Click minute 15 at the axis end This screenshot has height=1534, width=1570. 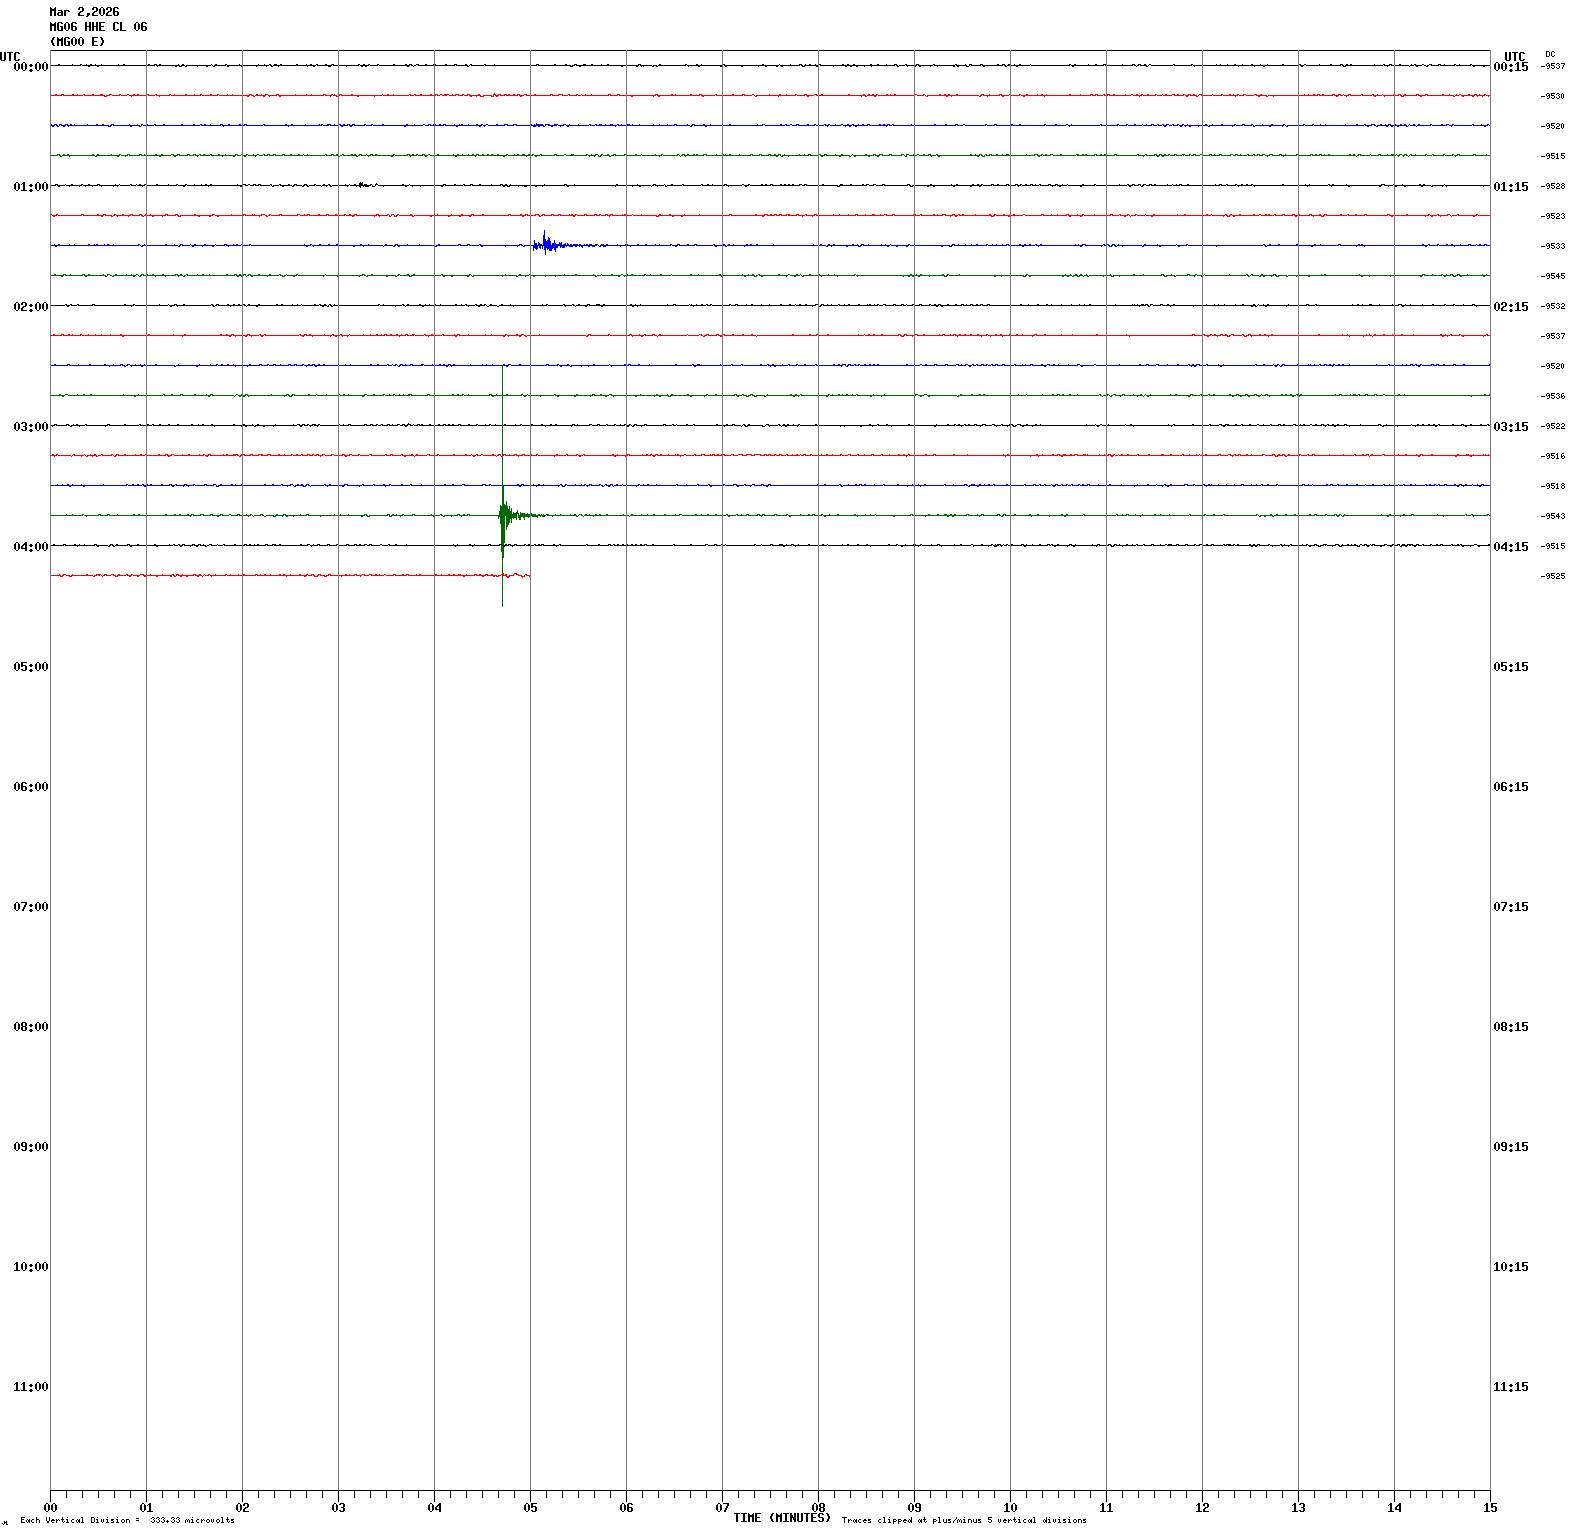coord(1490,1508)
